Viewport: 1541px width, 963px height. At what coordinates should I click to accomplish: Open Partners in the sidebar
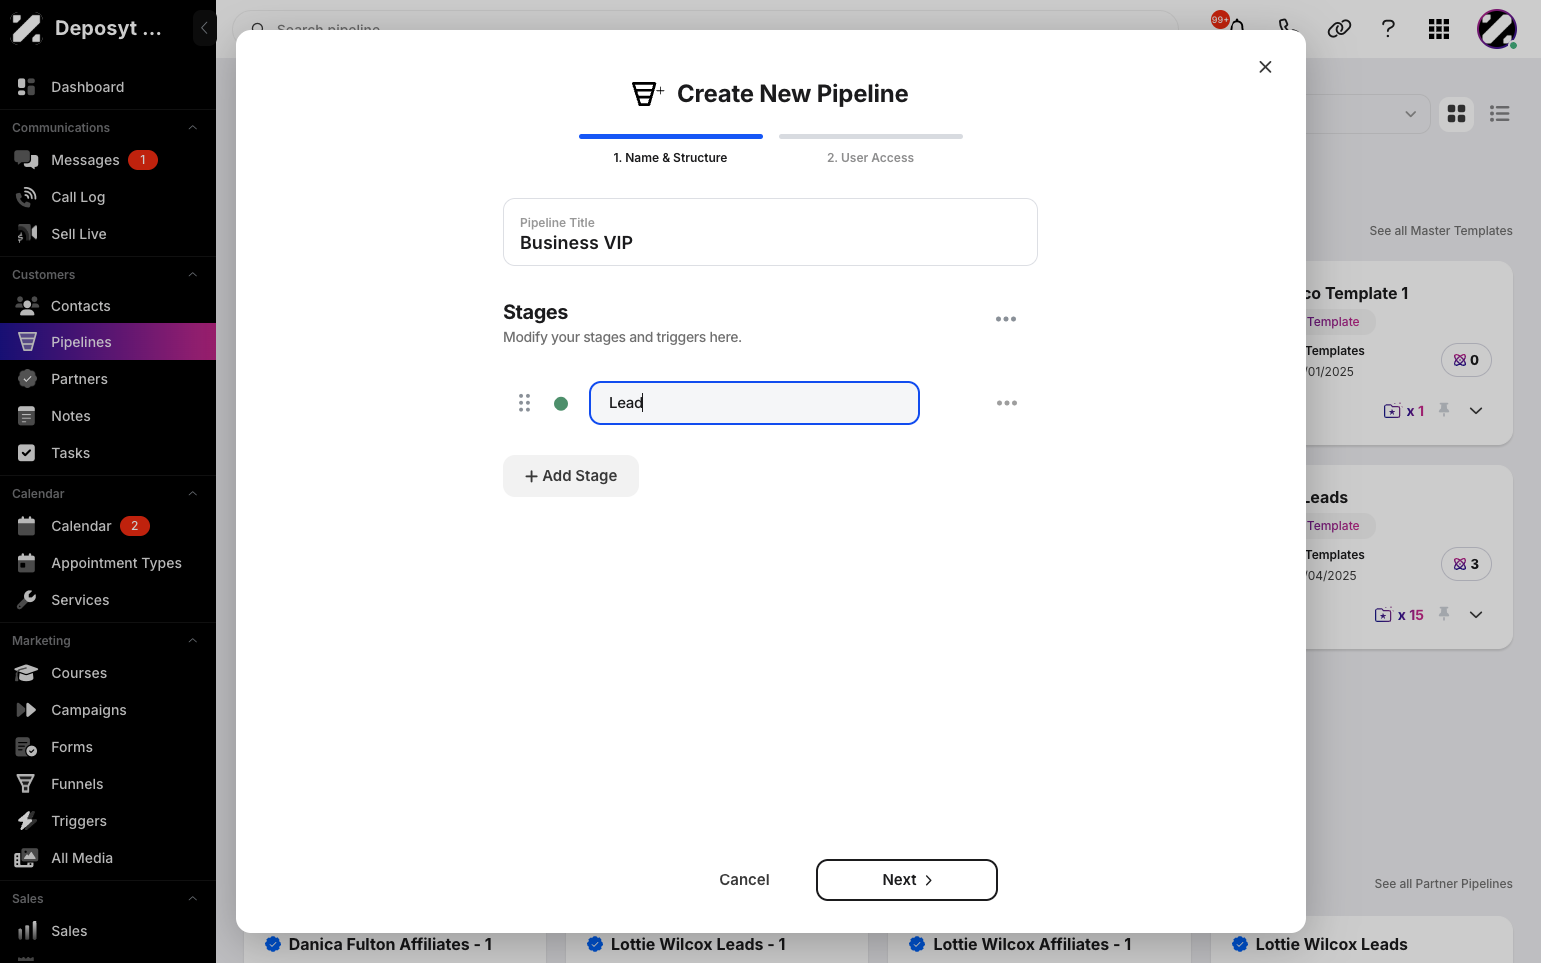(x=108, y=379)
